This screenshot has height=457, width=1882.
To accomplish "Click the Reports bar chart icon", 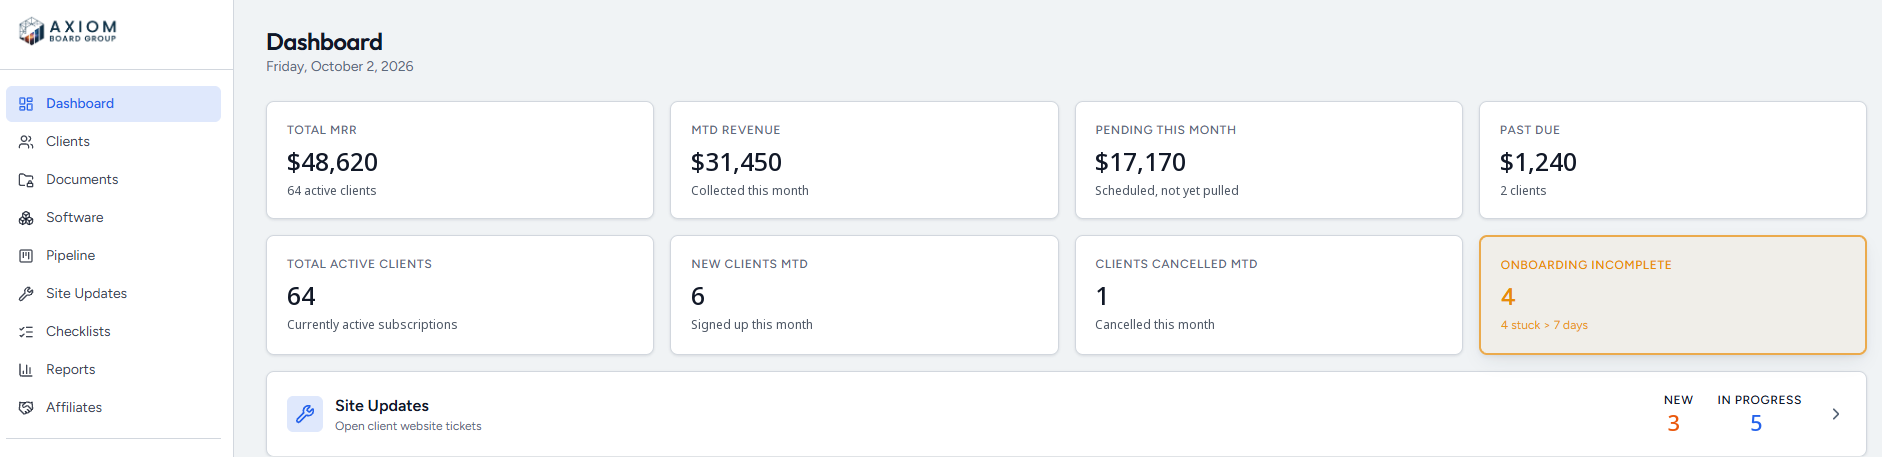I will (x=26, y=370).
